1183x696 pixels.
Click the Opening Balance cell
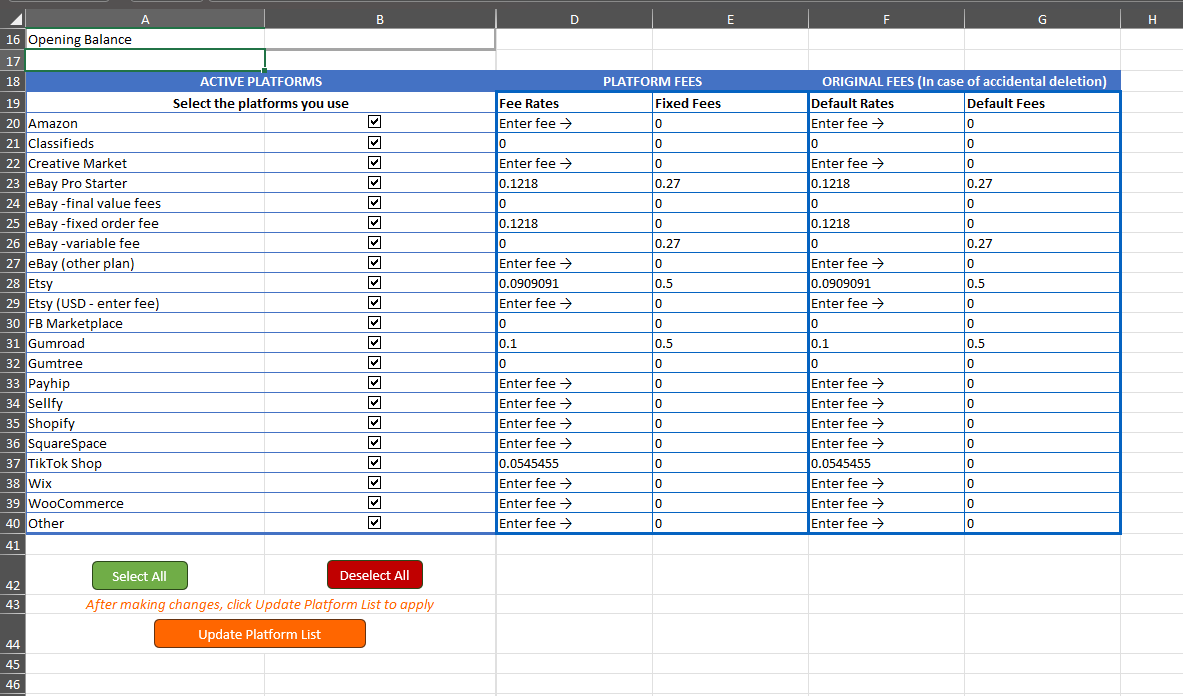point(145,39)
